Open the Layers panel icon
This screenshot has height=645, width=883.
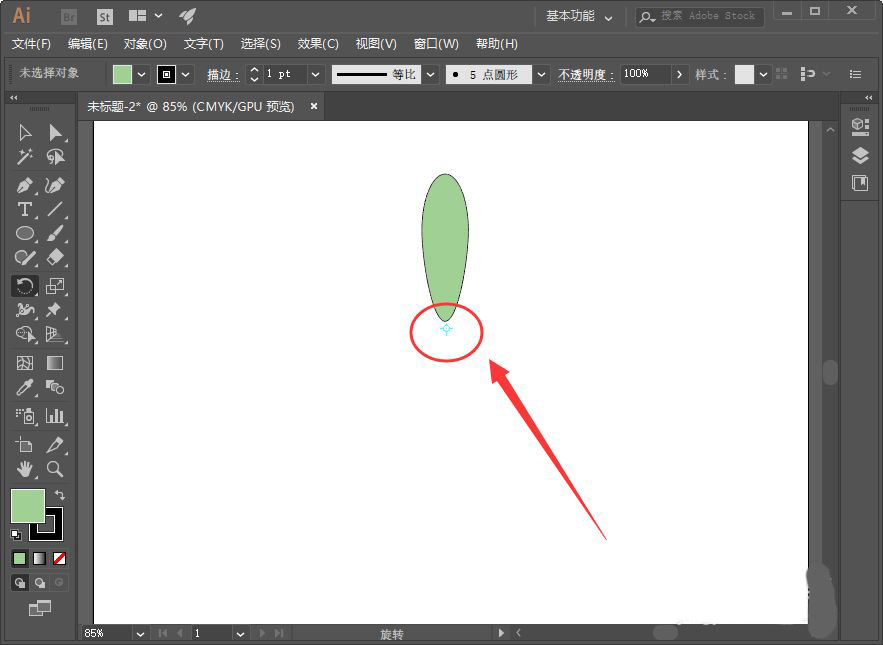point(859,155)
